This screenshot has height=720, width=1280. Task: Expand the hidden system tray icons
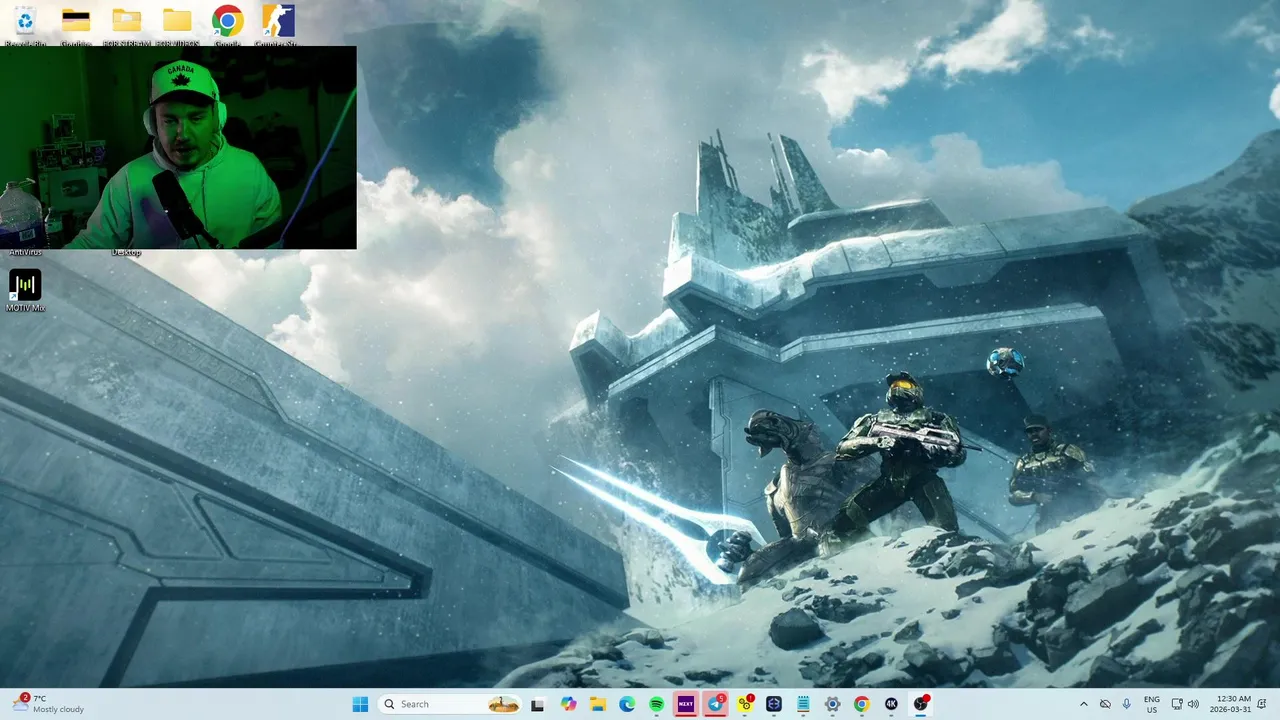[x=1083, y=704]
